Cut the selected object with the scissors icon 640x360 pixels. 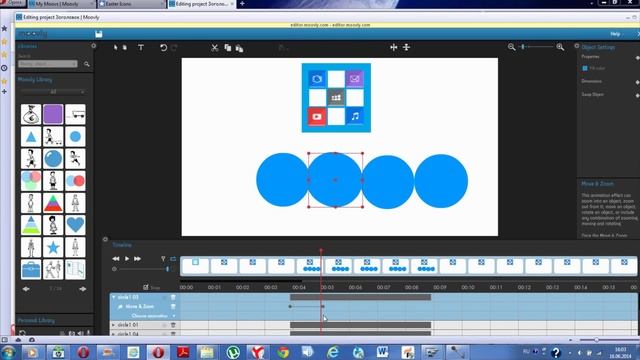[x=215, y=48]
